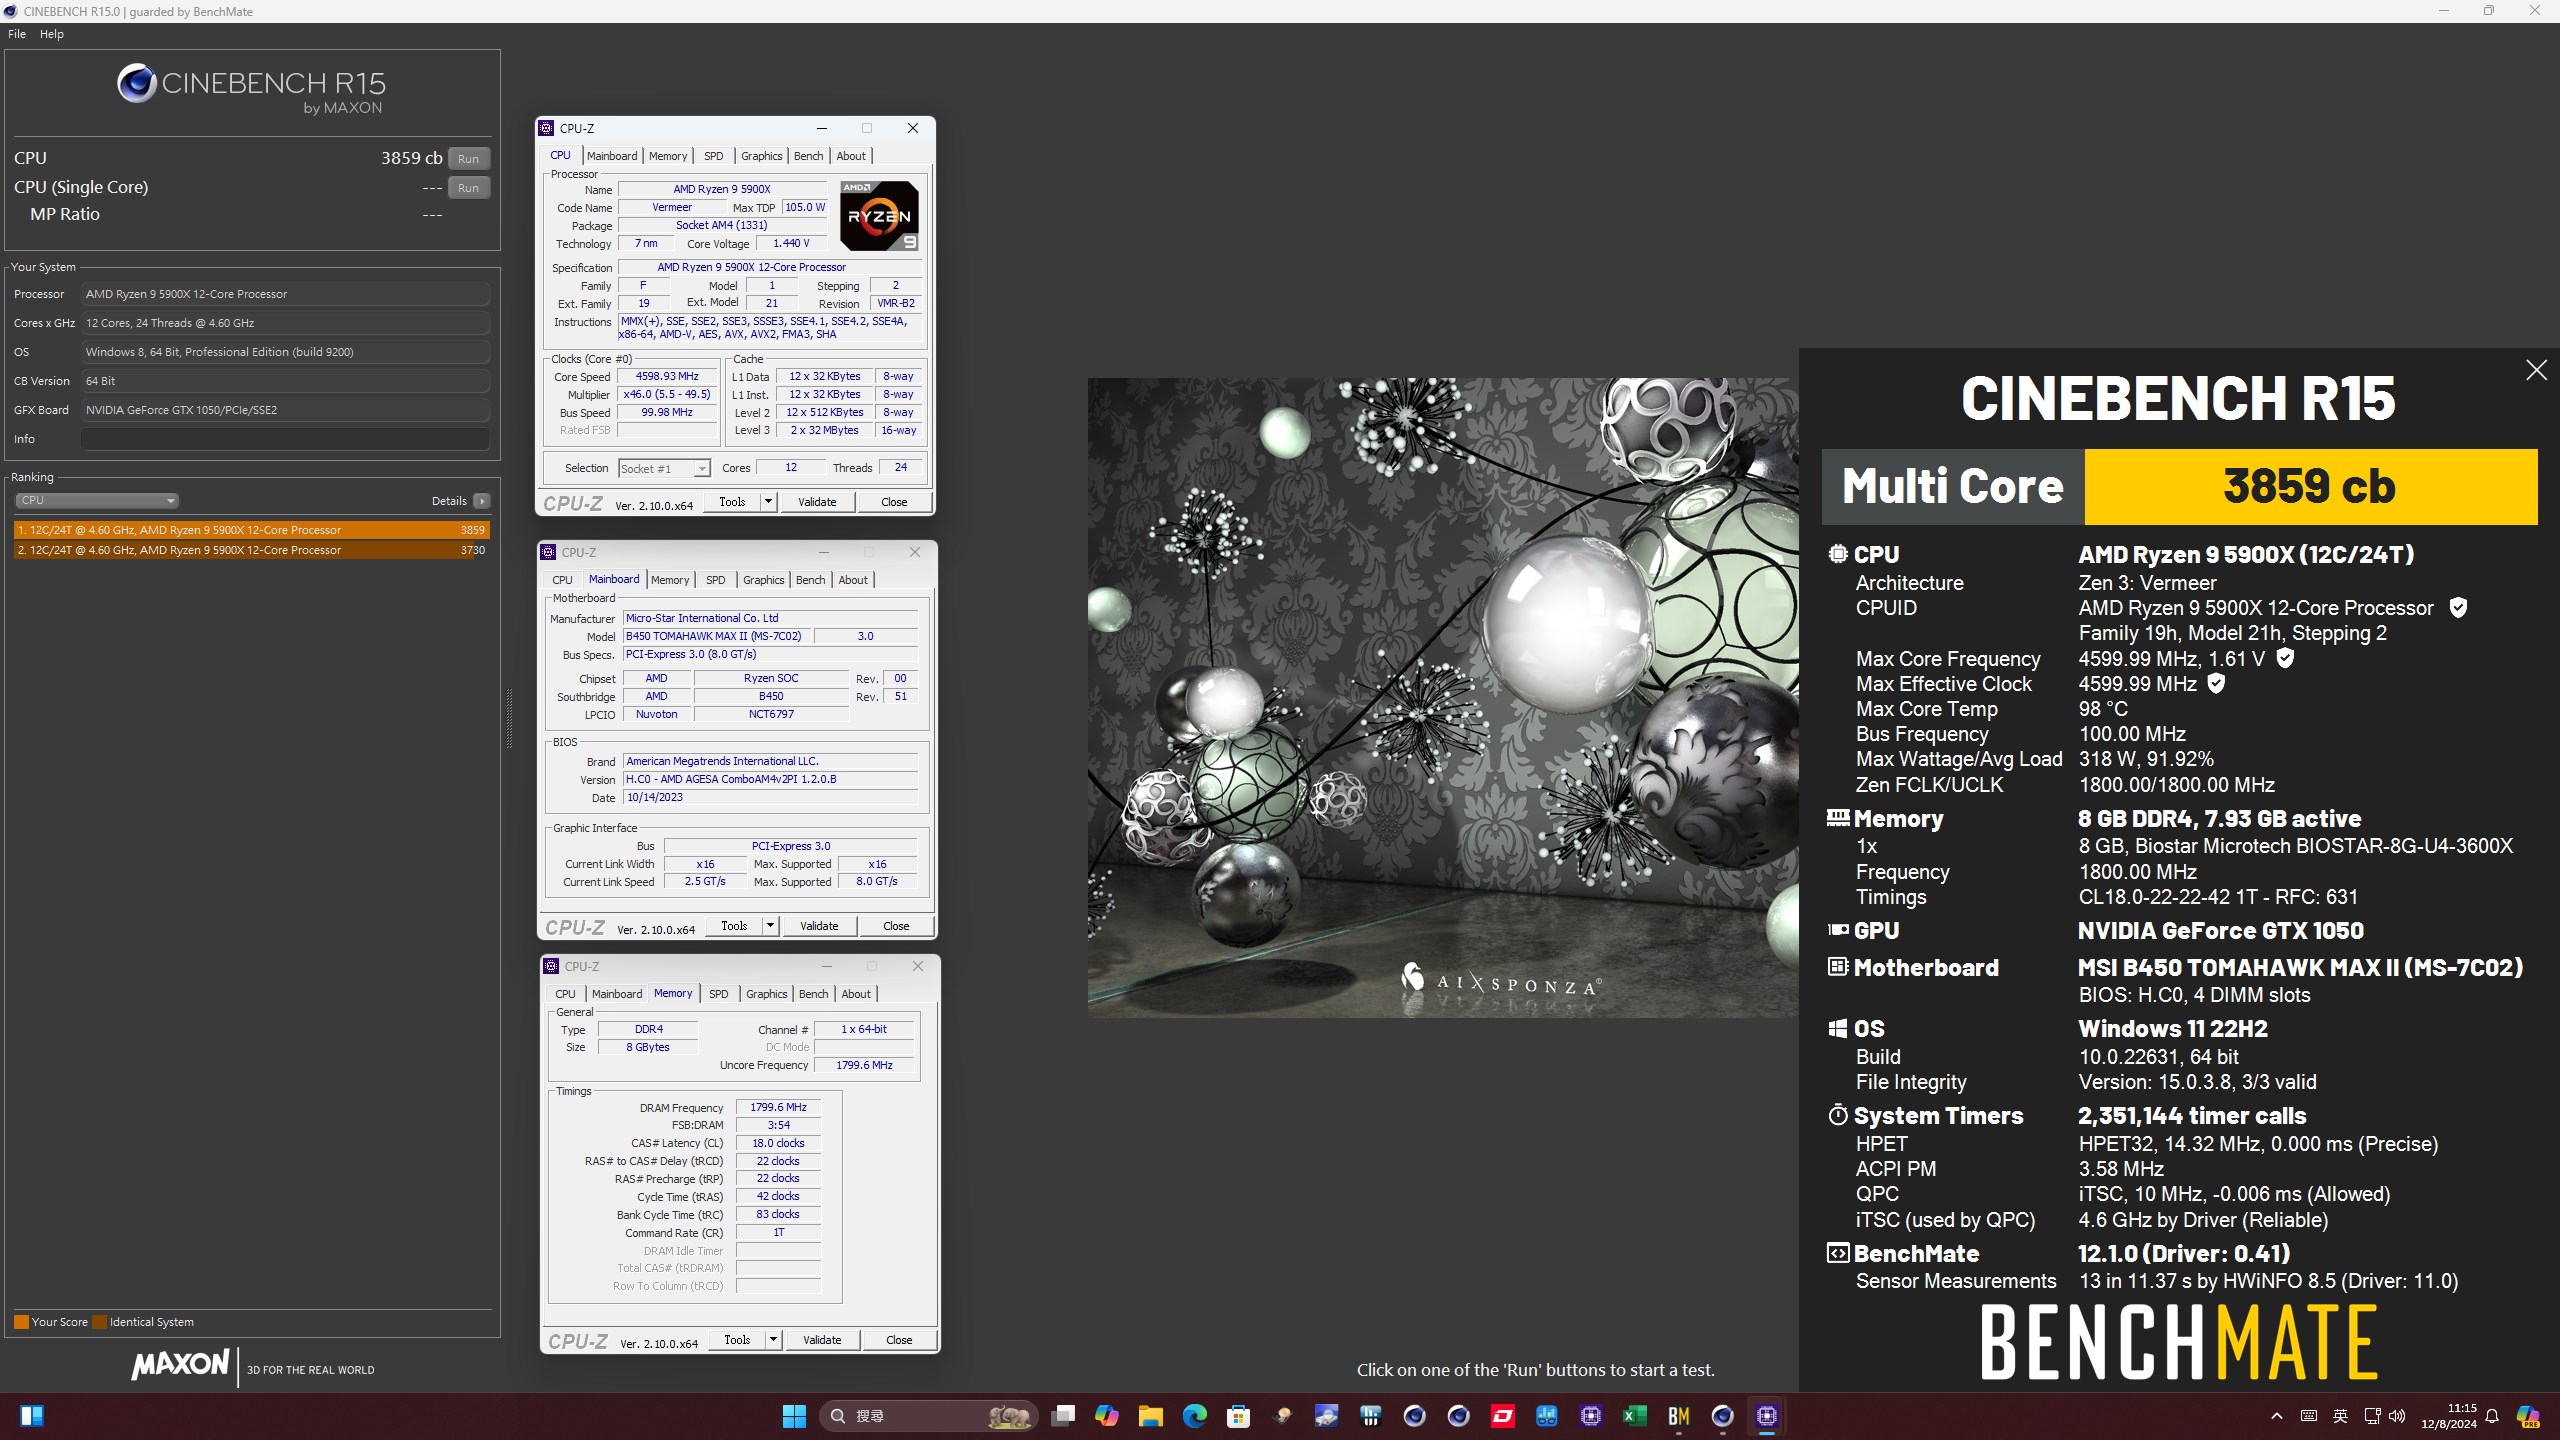Click the touch keyboard tray icon
Viewport: 2560px width, 1440px height.
(x=2309, y=1416)
